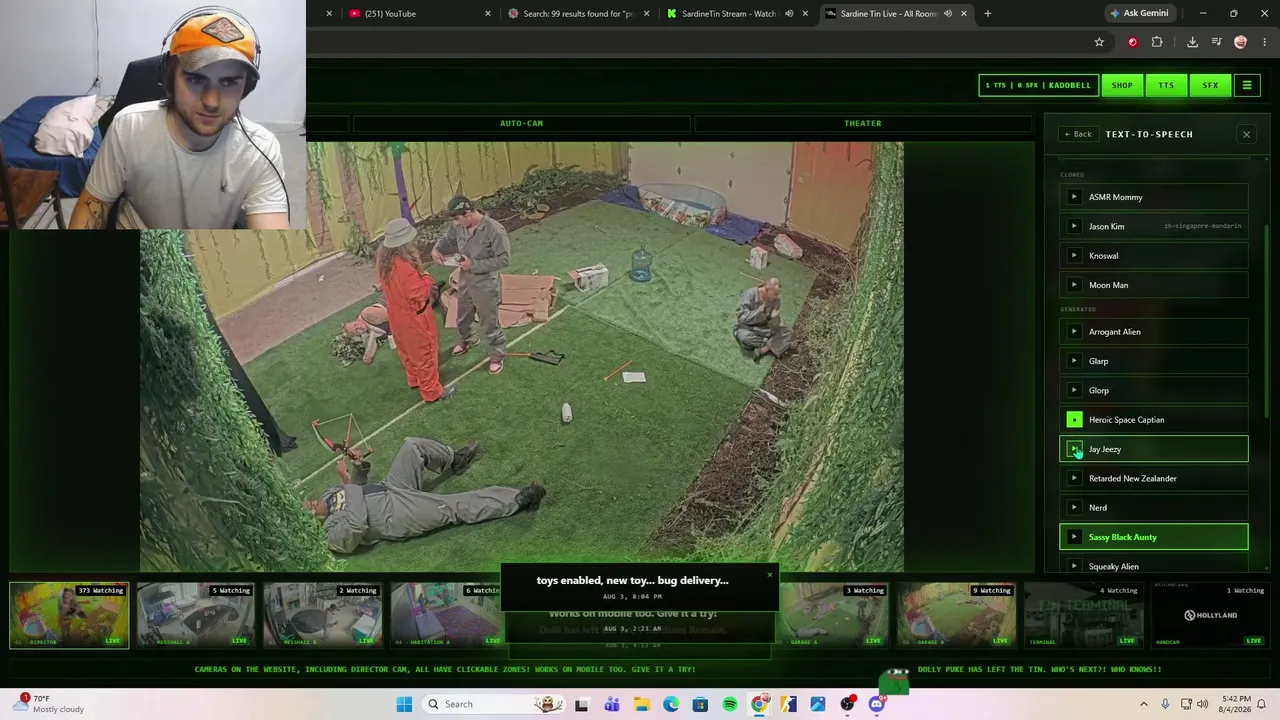Choose the Arrogant Alien voice name
1280x720 pixels.
click(x=1114, y=332)
